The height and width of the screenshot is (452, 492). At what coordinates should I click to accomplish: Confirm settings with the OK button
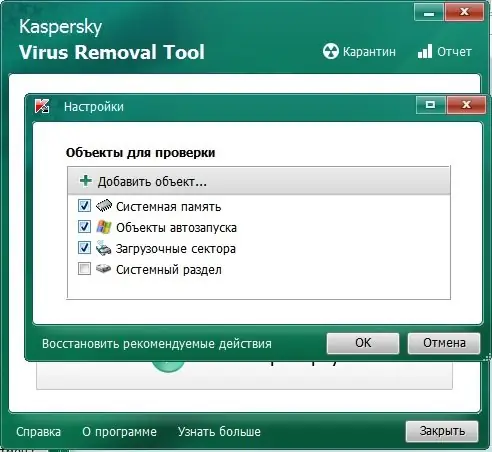(363, 343)
